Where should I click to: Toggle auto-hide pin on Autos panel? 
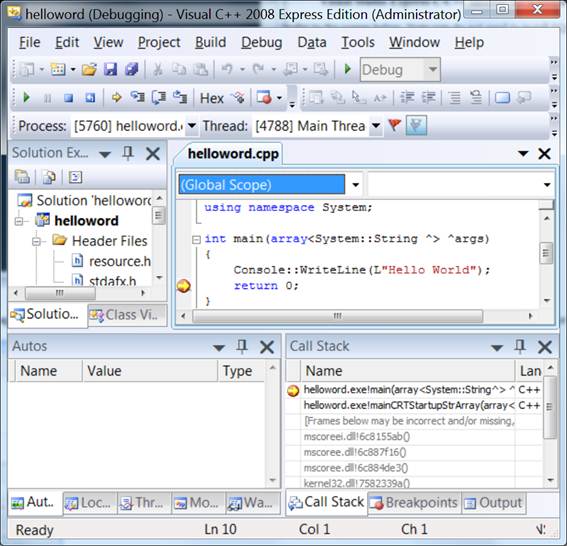click(x=242, y=346)
